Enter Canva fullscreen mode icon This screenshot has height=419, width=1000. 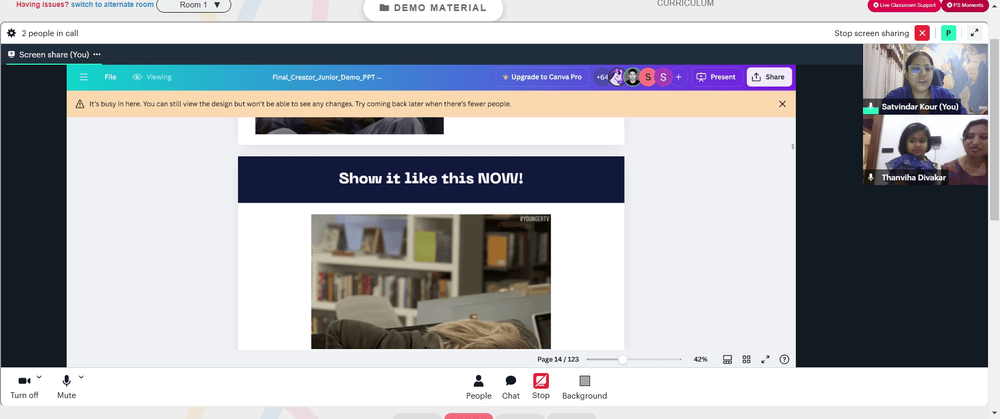pyautogui.click(x=765, y=360)
